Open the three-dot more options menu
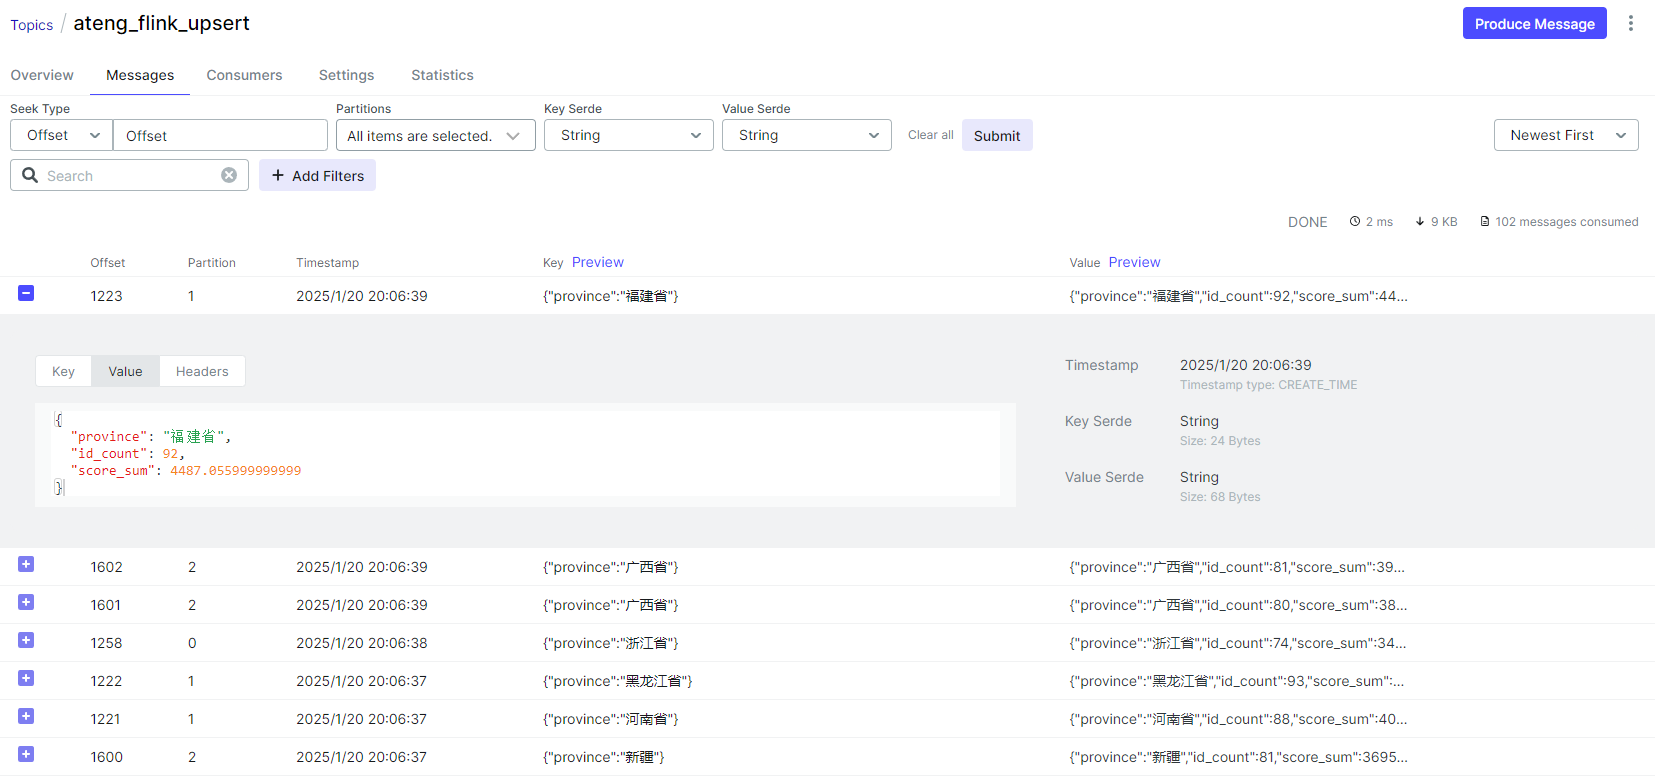 [x=1630, y=23]
